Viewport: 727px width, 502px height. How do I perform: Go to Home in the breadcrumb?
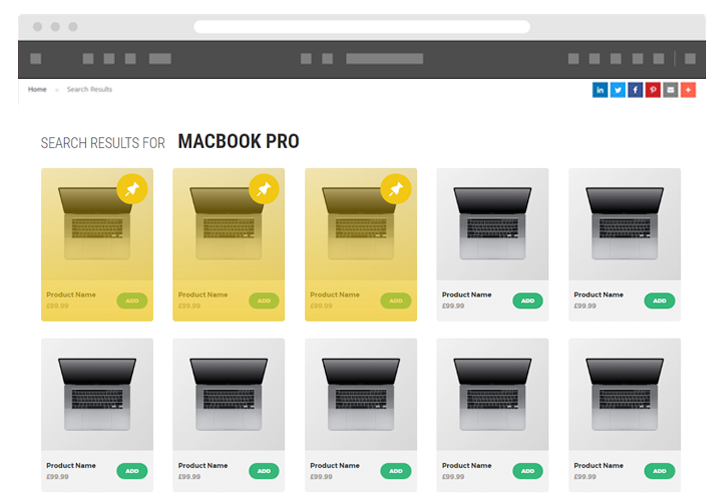(37, 89)
